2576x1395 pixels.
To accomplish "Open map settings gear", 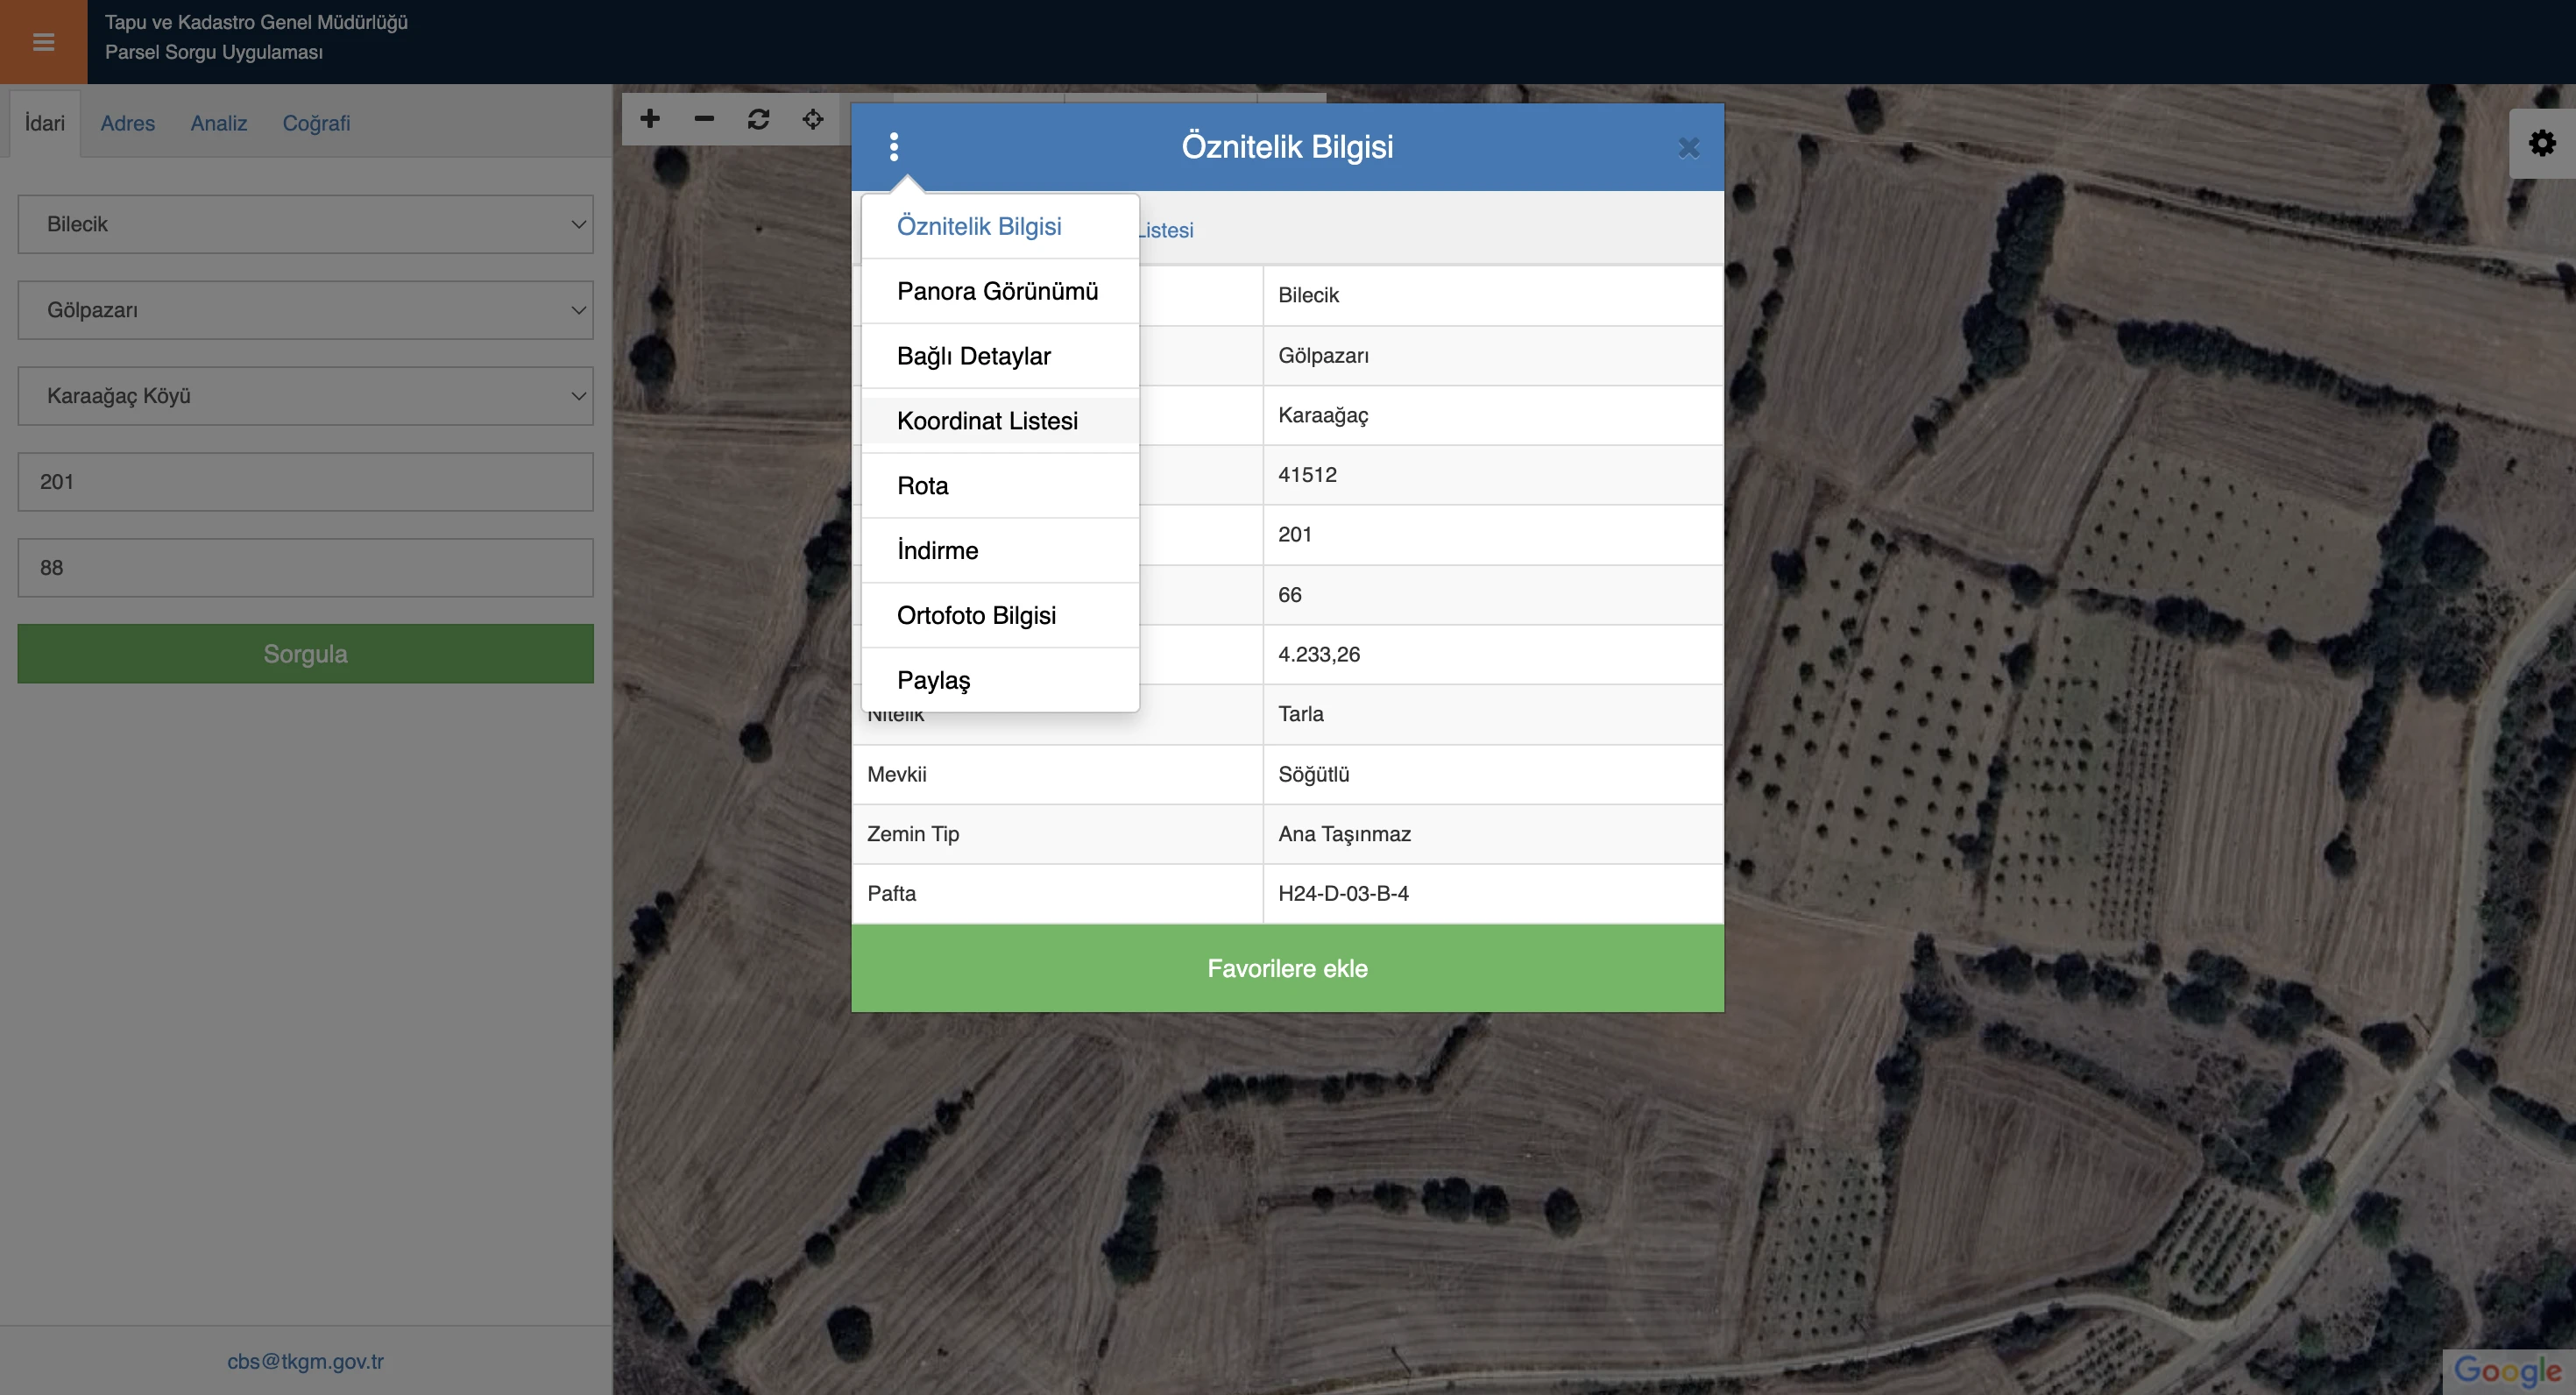I will pyautogui.click(x=2542, y=143).
